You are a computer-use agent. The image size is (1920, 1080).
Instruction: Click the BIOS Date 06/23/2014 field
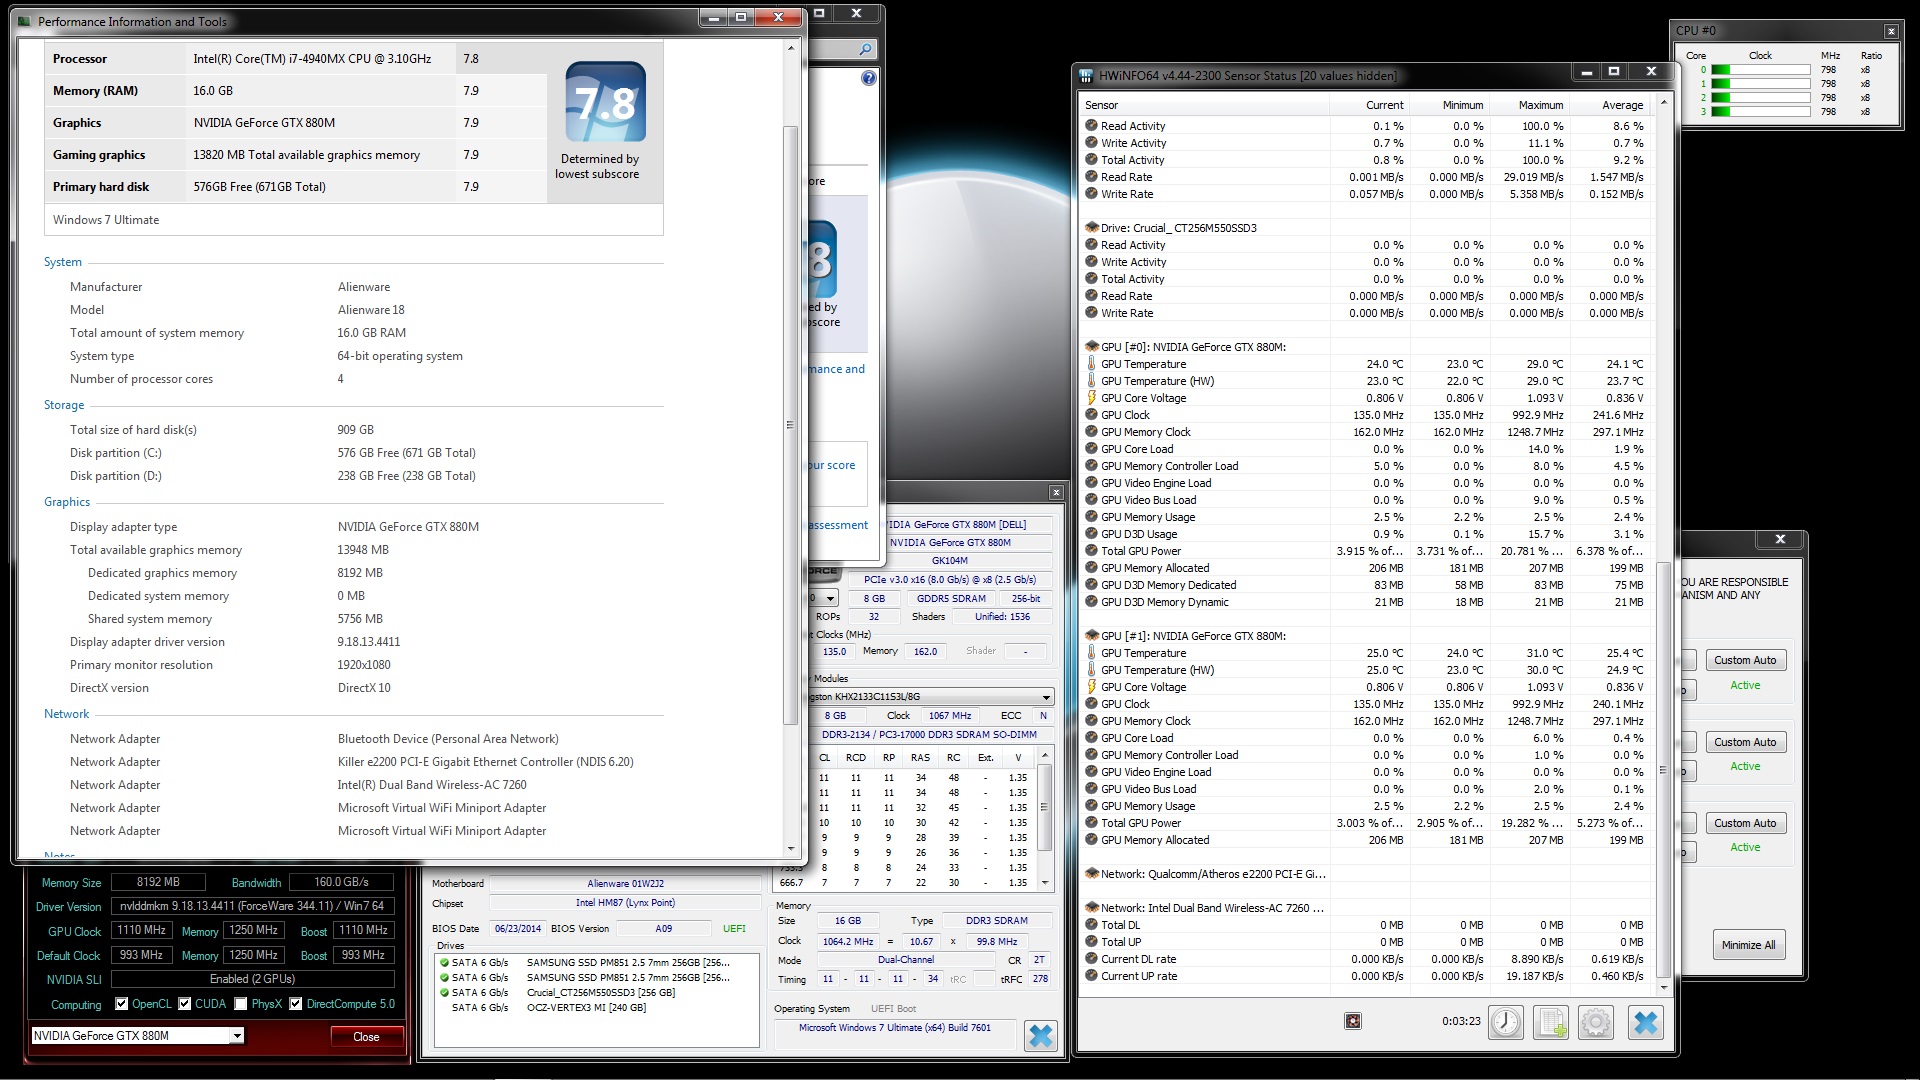517,928
